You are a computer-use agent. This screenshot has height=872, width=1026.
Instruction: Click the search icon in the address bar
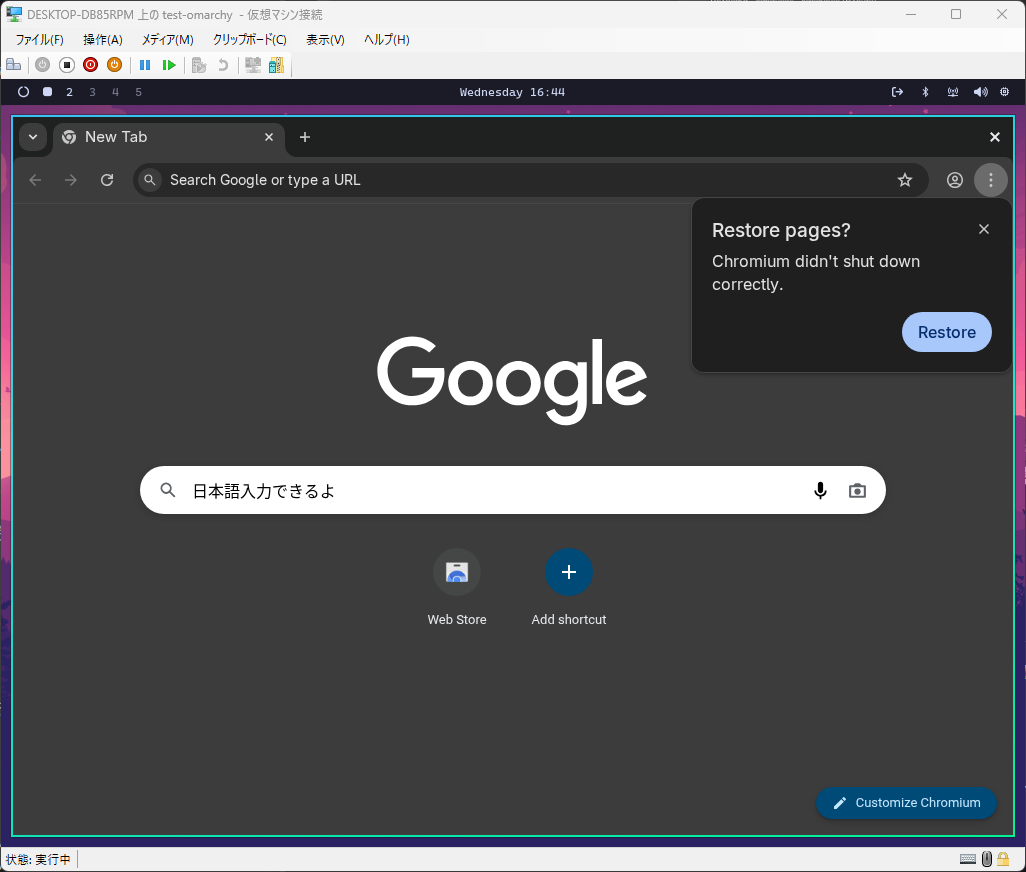(x=150, y=180)
